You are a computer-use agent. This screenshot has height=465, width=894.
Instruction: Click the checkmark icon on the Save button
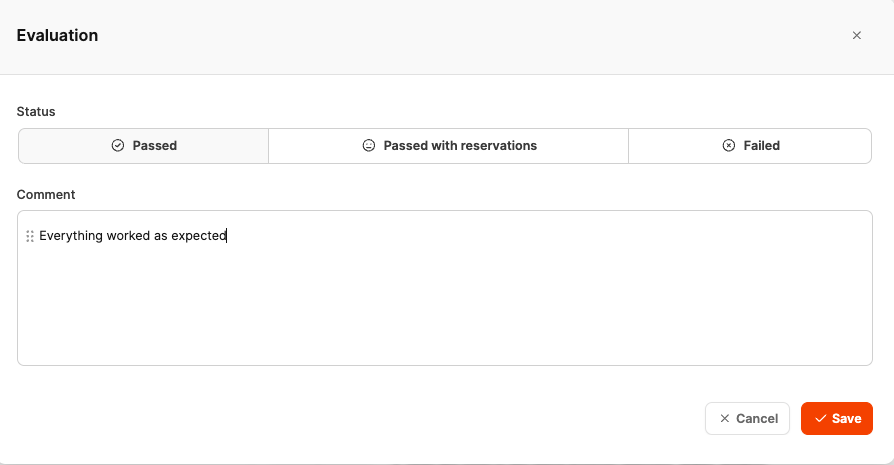tap(820, 419)
